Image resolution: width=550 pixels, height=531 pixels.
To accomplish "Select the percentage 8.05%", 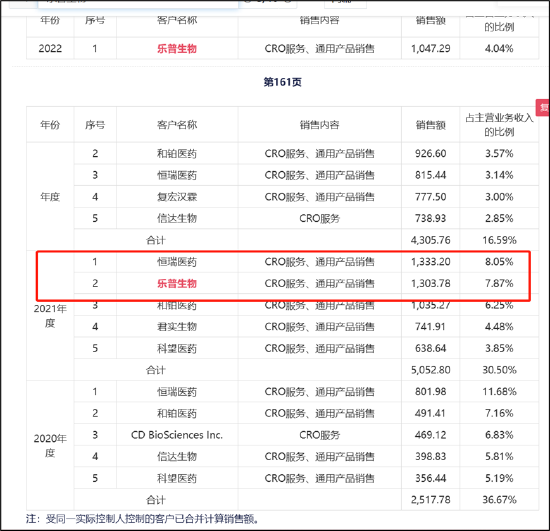I will [x=499, y=262].
